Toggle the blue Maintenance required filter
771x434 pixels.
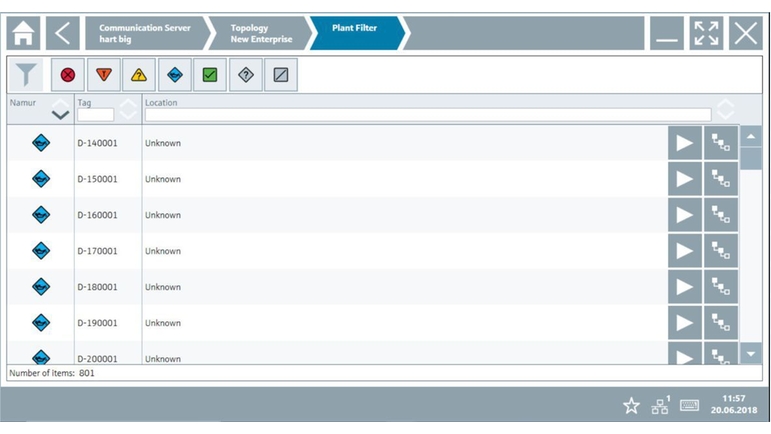tap(175, 75)
